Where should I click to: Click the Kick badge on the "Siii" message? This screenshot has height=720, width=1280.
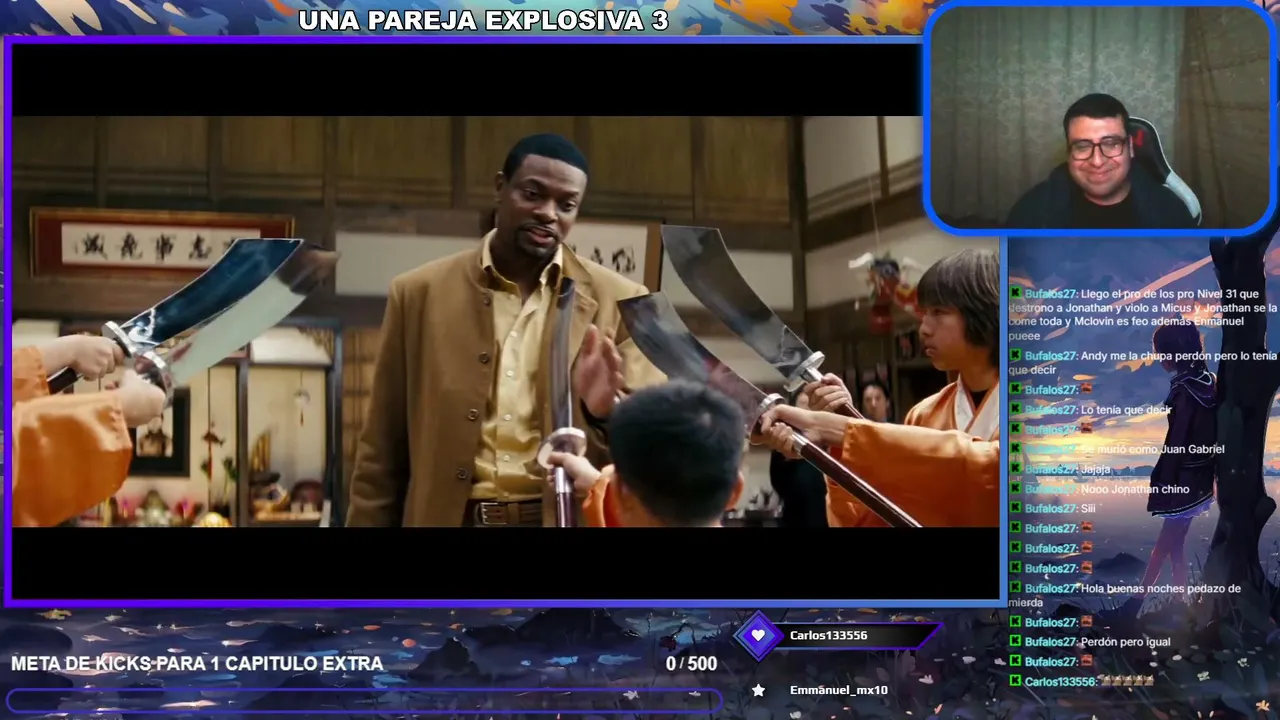1016,508
